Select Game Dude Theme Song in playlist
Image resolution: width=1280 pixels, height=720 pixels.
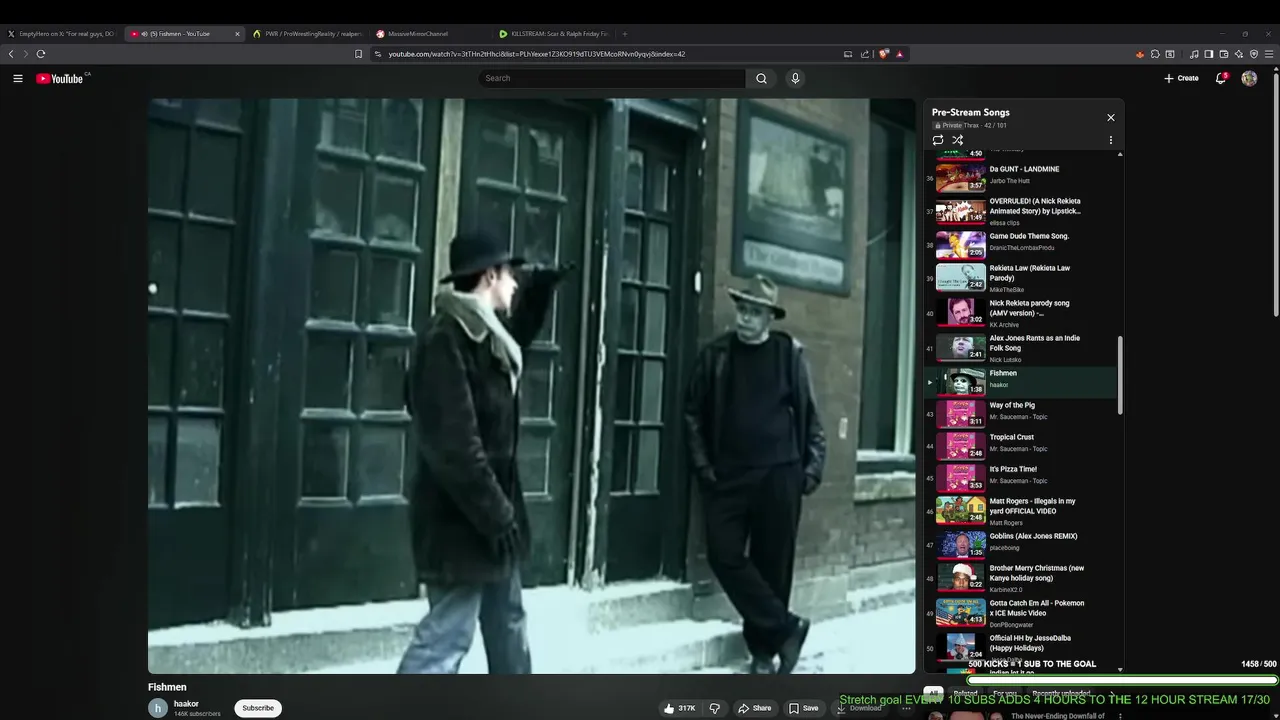[x=1021, y=244]
